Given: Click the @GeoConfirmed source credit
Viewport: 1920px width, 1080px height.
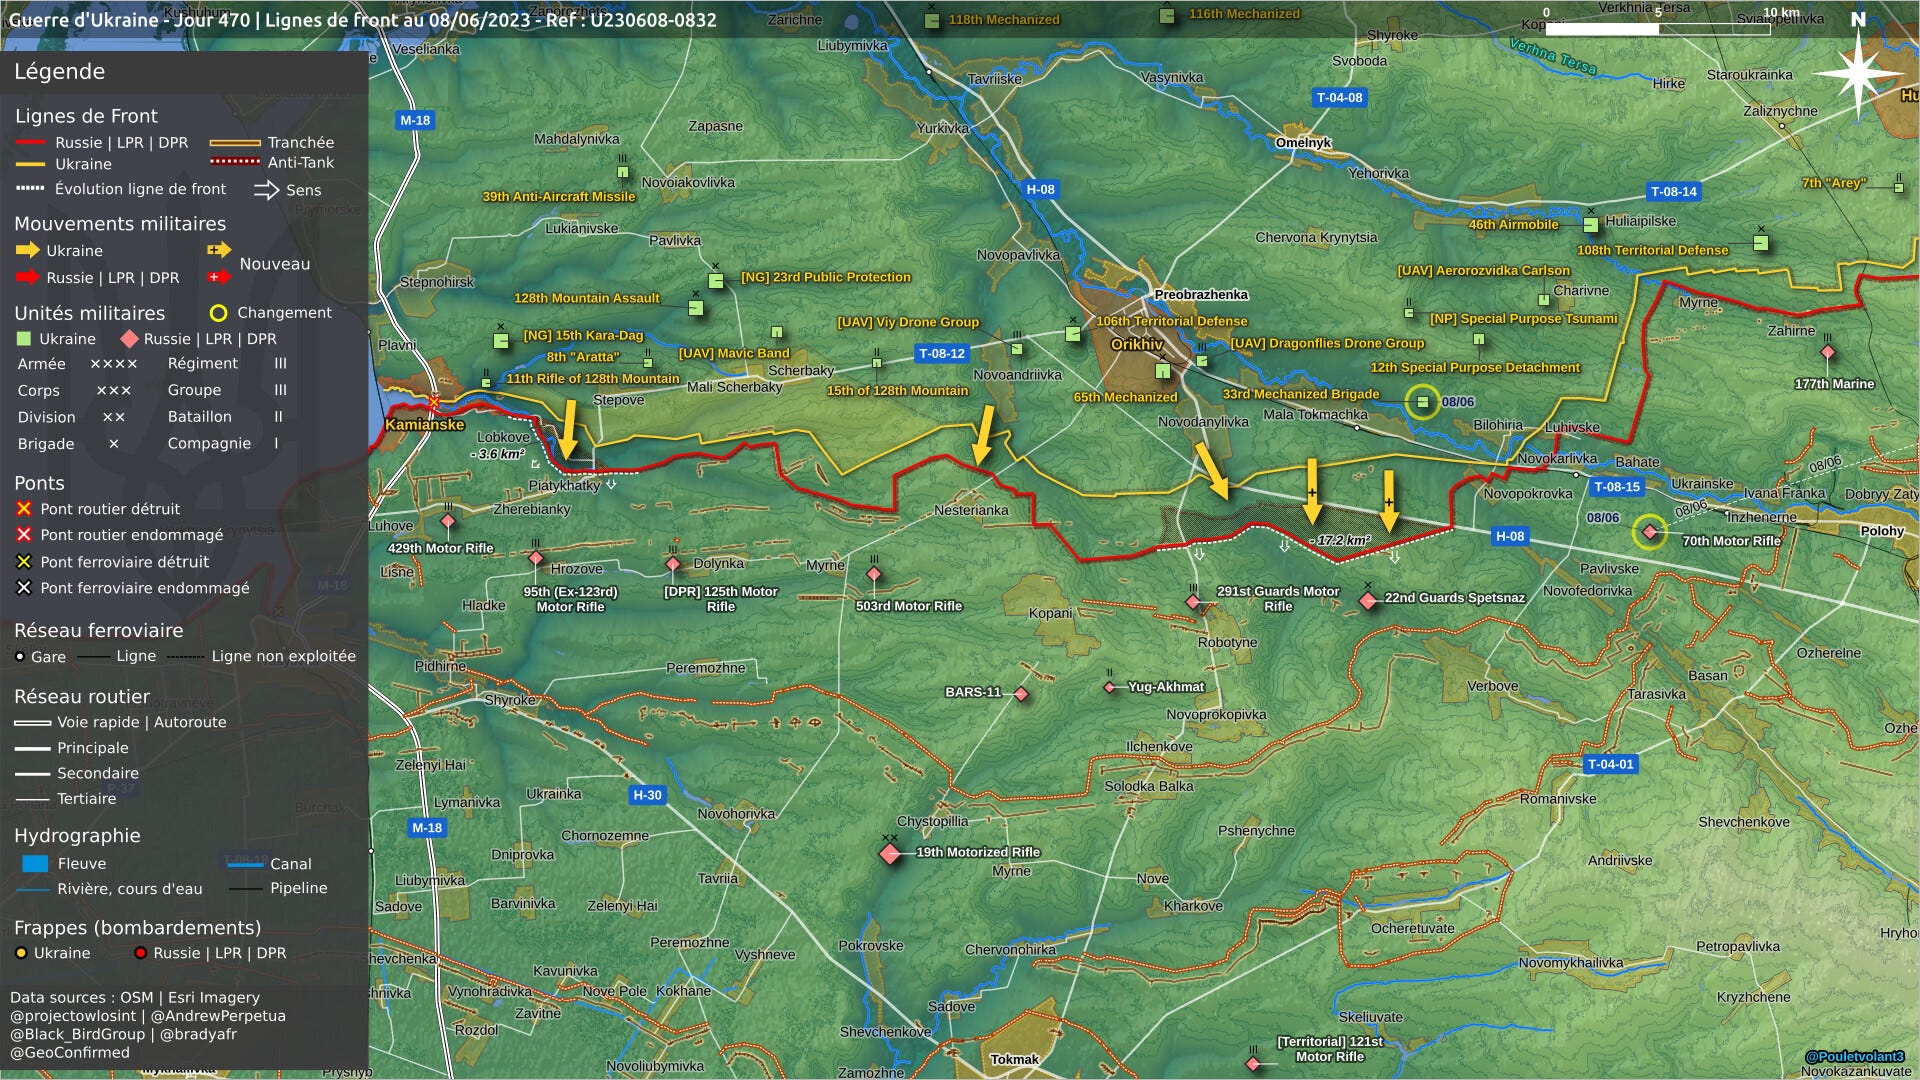Looking at the screenshot, I should click(70, 1052).
